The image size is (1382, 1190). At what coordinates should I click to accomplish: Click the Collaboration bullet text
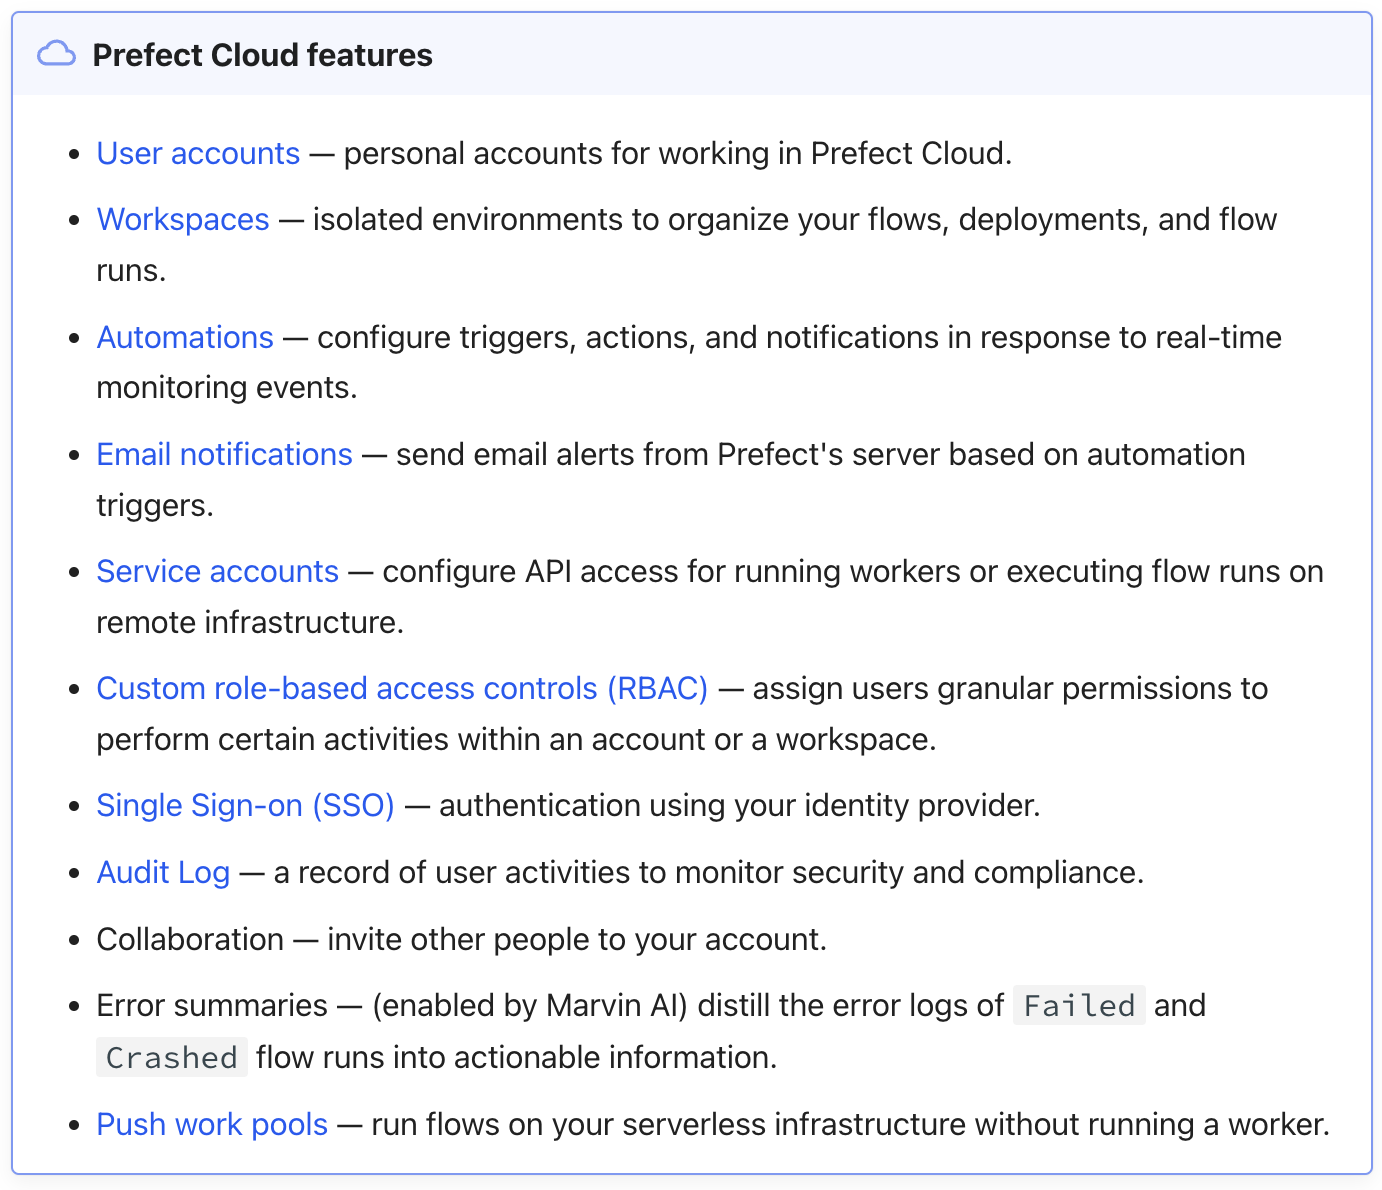coord(461,939)
